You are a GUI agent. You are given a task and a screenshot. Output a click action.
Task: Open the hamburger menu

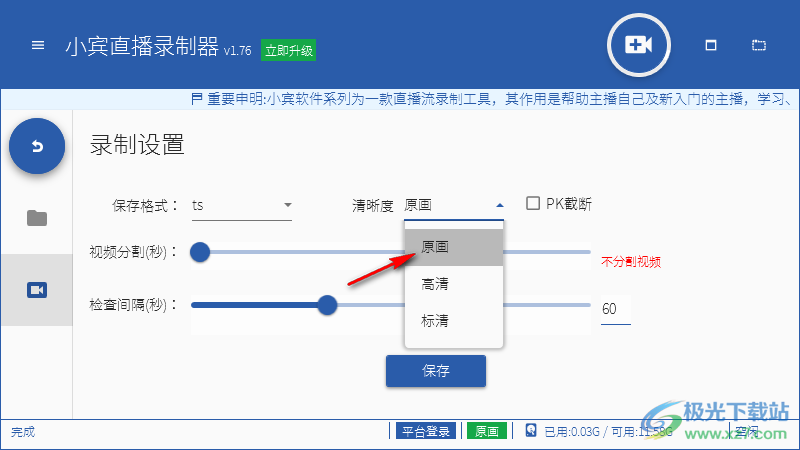(38, 45)
